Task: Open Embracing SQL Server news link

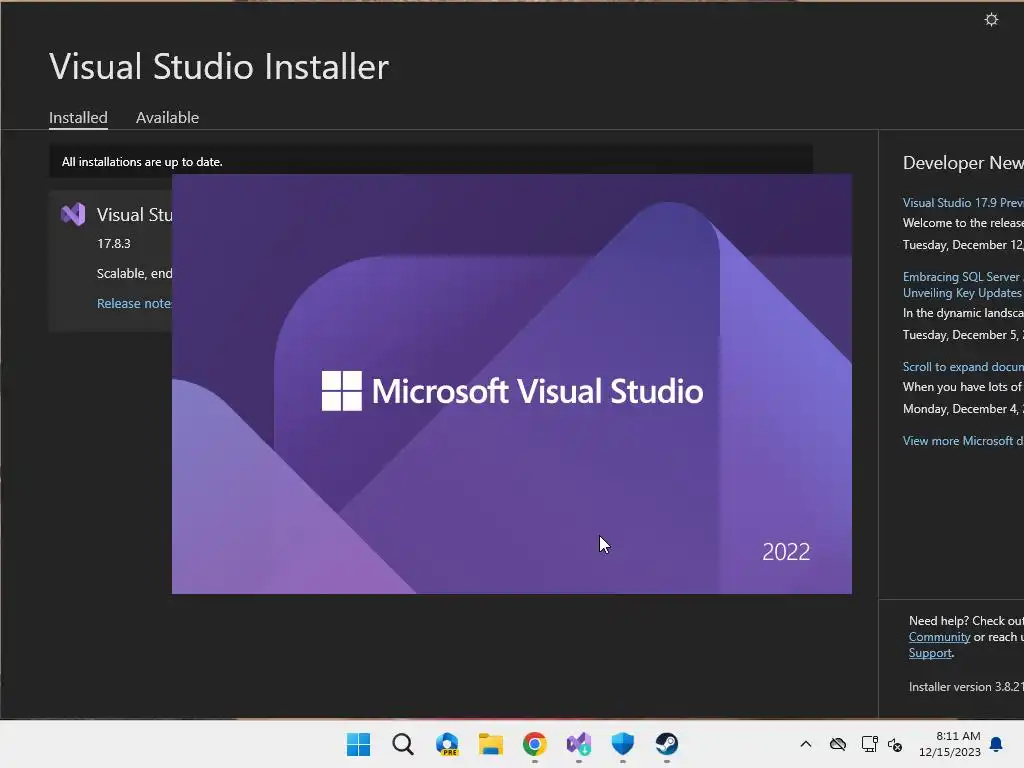Action: click(963, 285)
